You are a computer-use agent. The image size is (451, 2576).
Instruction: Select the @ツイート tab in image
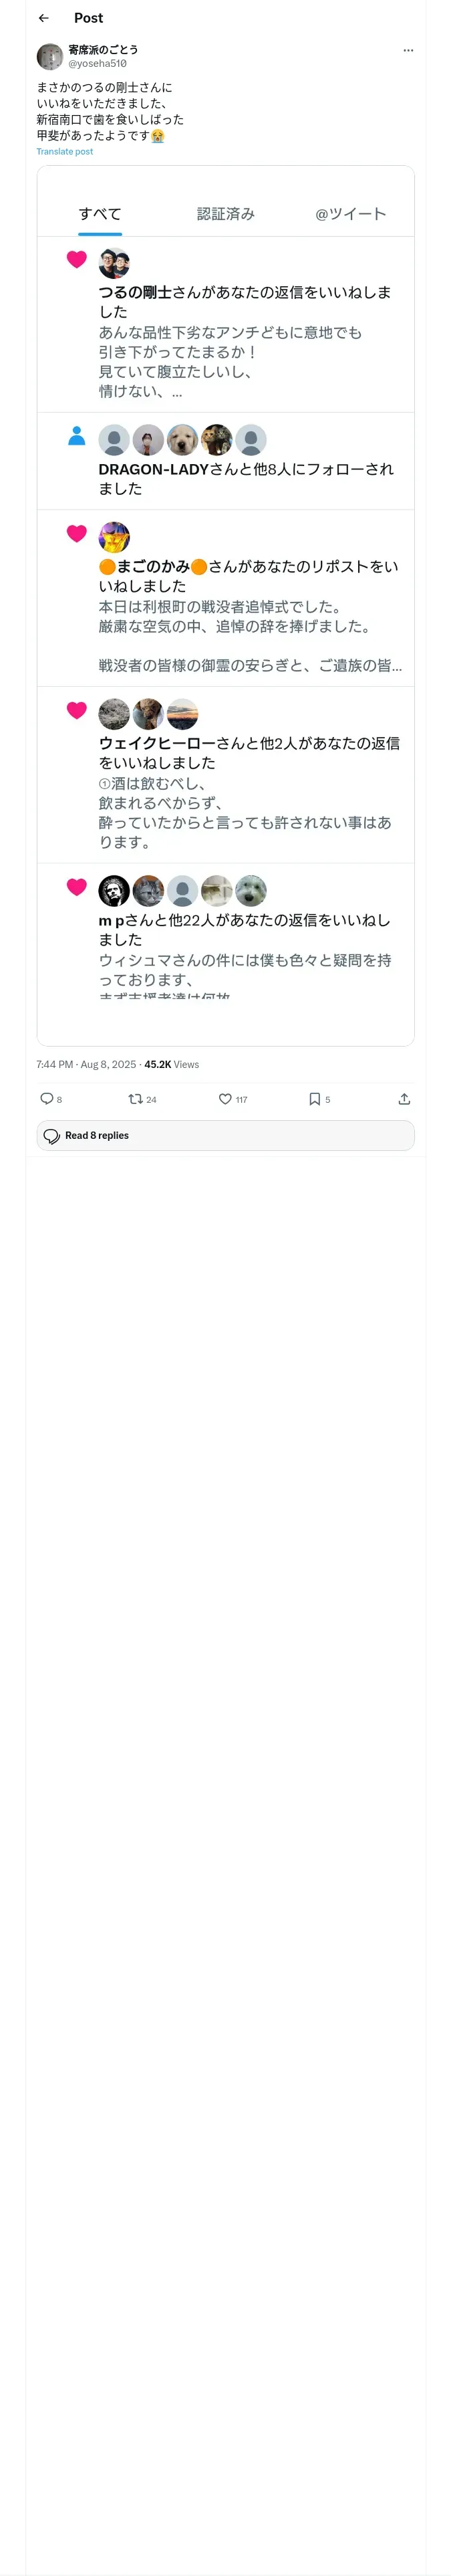pos(350,214)
